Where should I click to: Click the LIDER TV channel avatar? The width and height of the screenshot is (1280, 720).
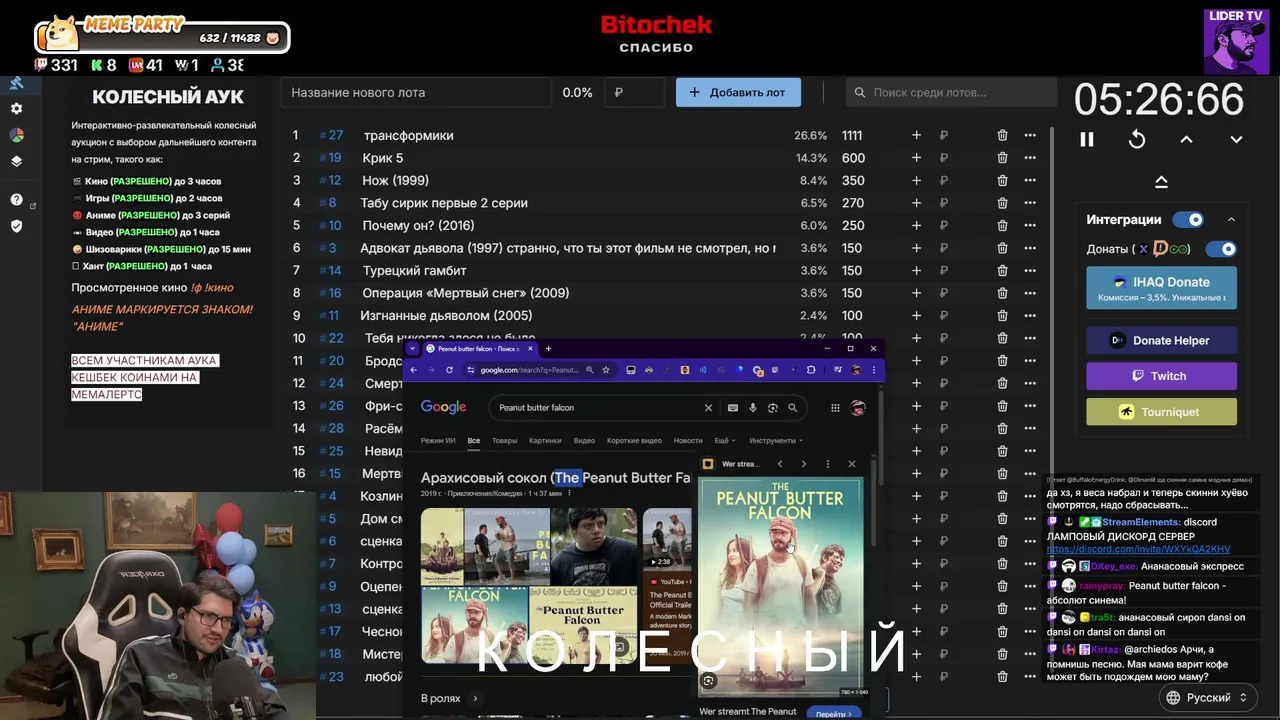(x=1236, y=41)
